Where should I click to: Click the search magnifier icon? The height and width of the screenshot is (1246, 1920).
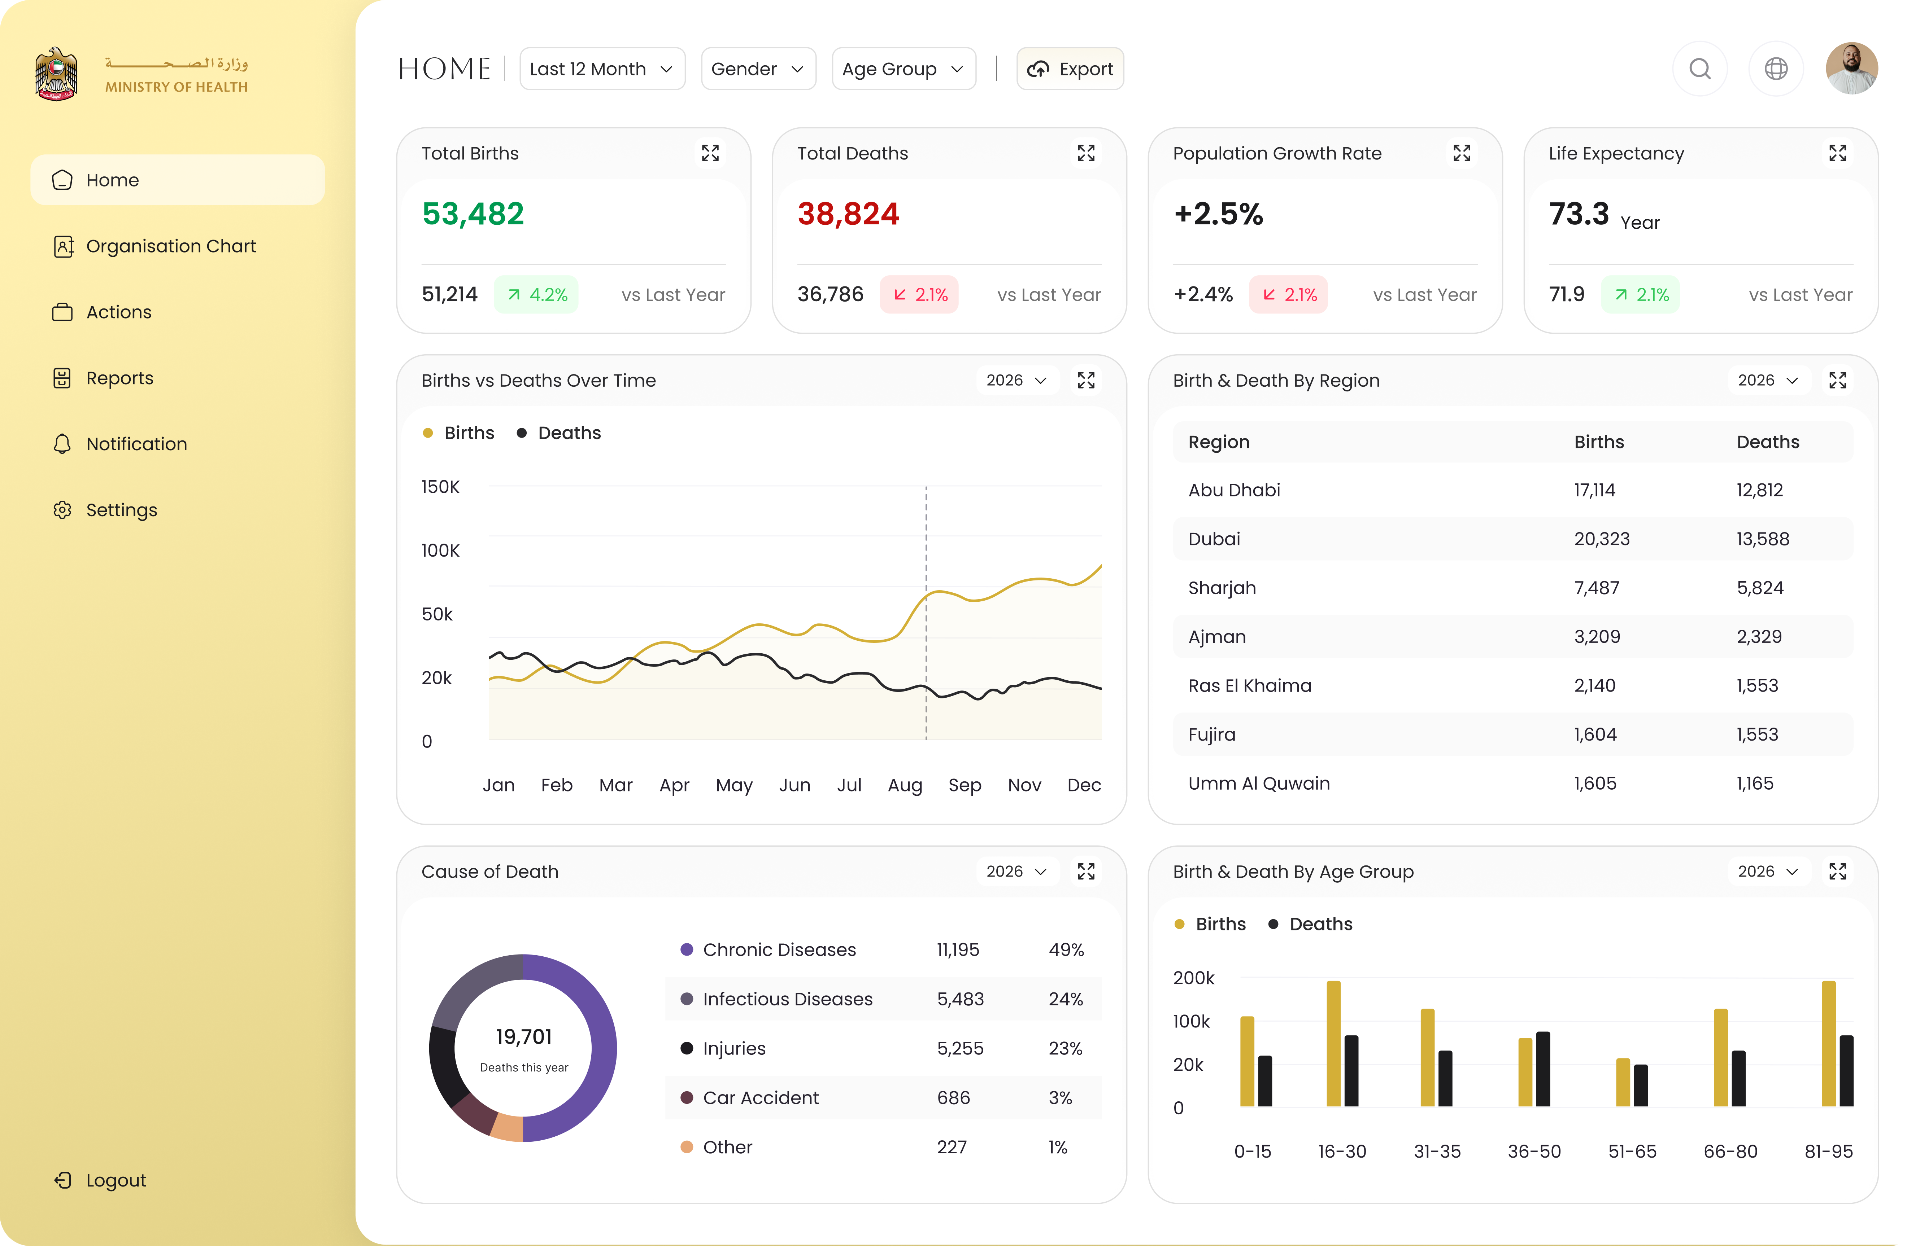point(1700,69)
